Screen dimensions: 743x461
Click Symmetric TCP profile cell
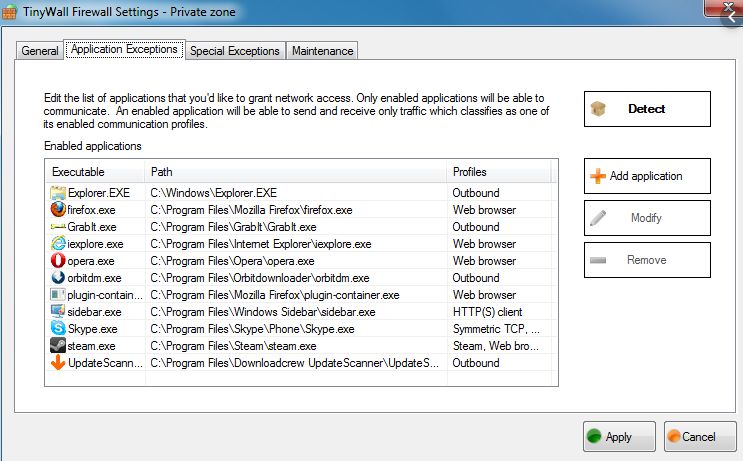point(496,329)
